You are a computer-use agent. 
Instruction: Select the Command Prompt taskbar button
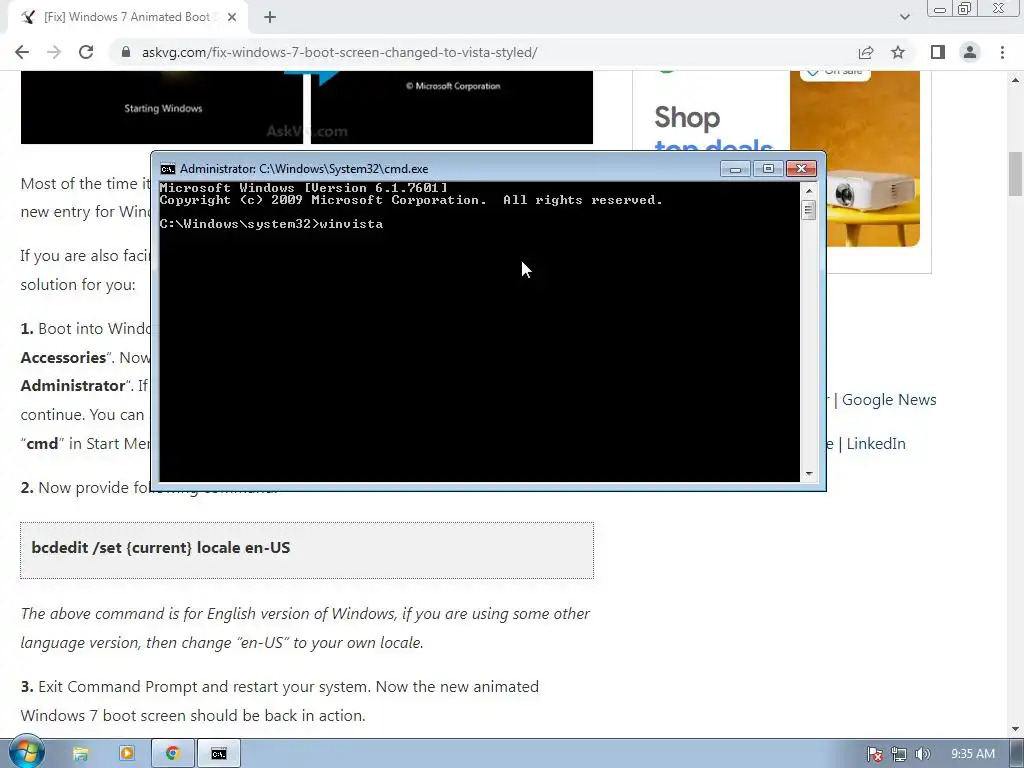pos(219,754)
